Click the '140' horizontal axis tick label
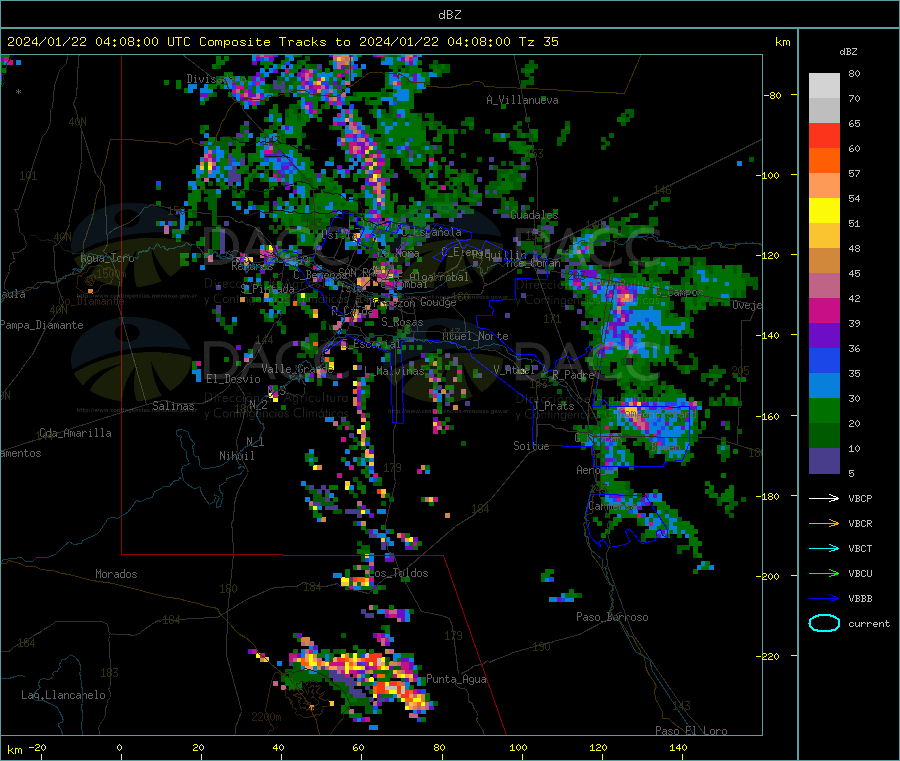 pyautogui.click(x=678, y=747)
